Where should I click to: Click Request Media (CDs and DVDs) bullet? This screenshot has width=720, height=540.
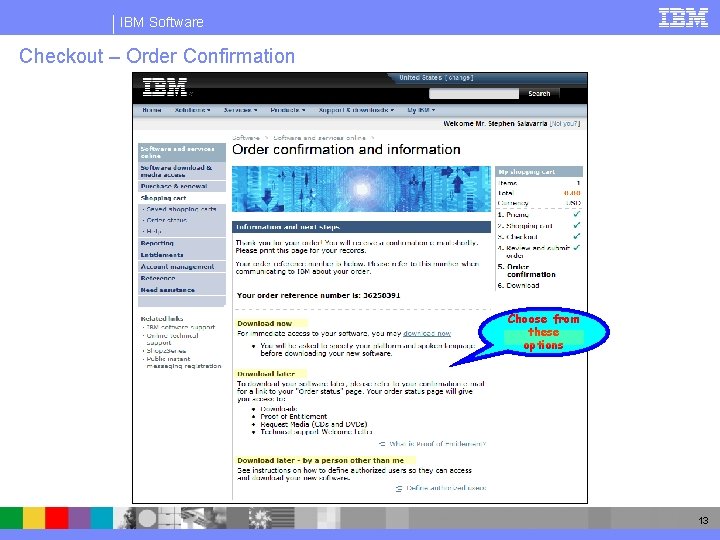(x=314, y=424)
